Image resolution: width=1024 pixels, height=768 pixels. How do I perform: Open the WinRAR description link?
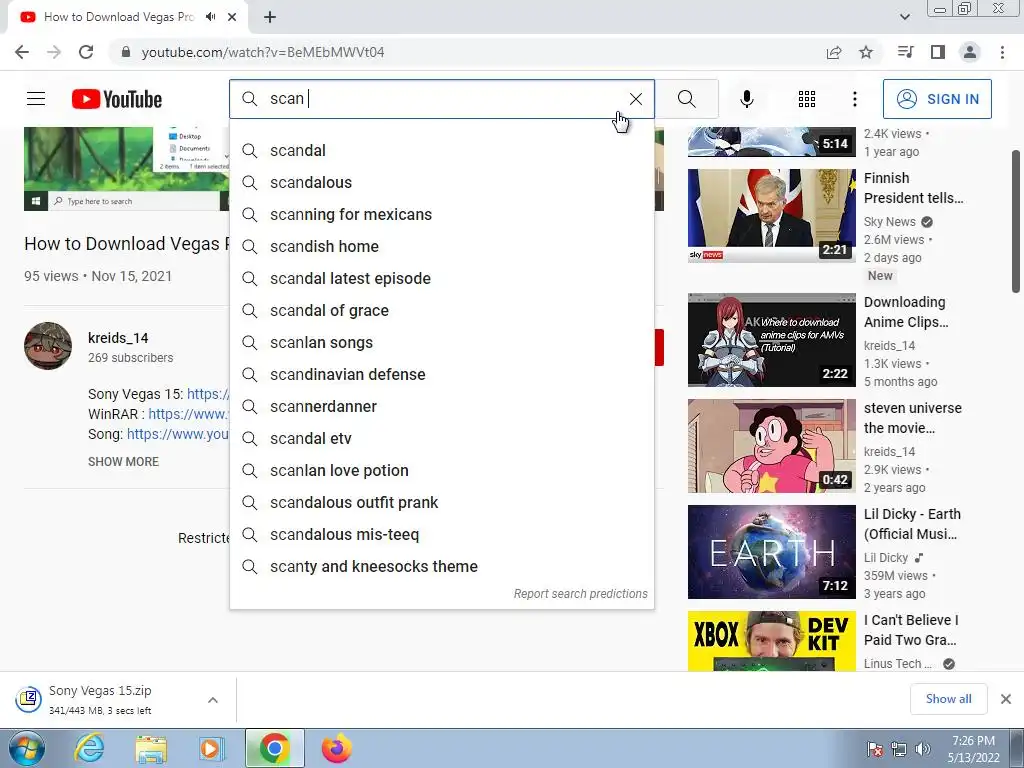(189, 414)
